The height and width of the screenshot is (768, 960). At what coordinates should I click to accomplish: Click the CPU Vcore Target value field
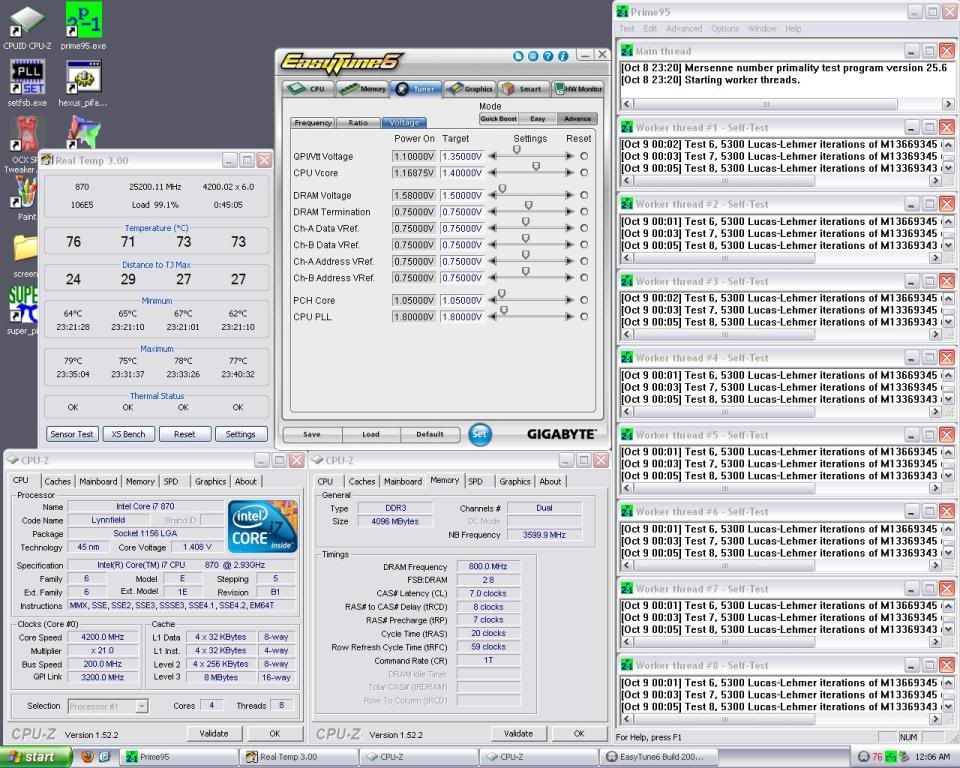point(462,173)
